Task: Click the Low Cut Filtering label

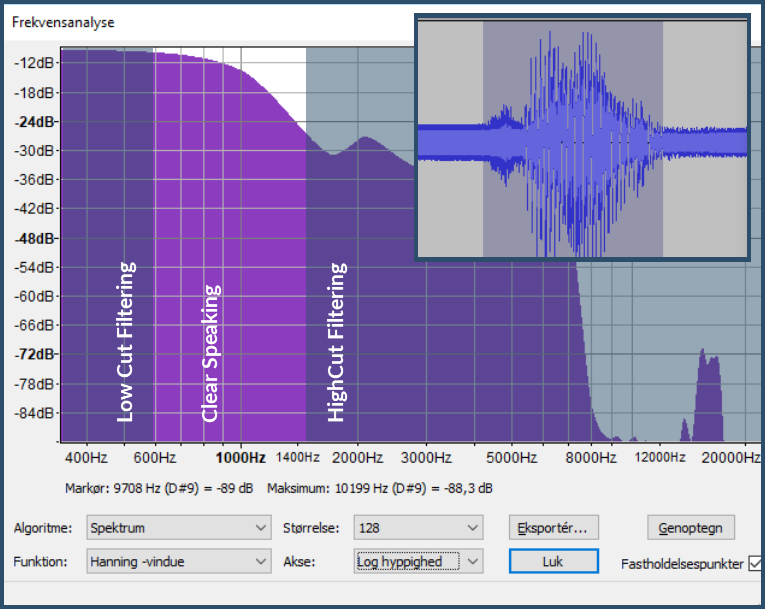Action: (126, 342)
